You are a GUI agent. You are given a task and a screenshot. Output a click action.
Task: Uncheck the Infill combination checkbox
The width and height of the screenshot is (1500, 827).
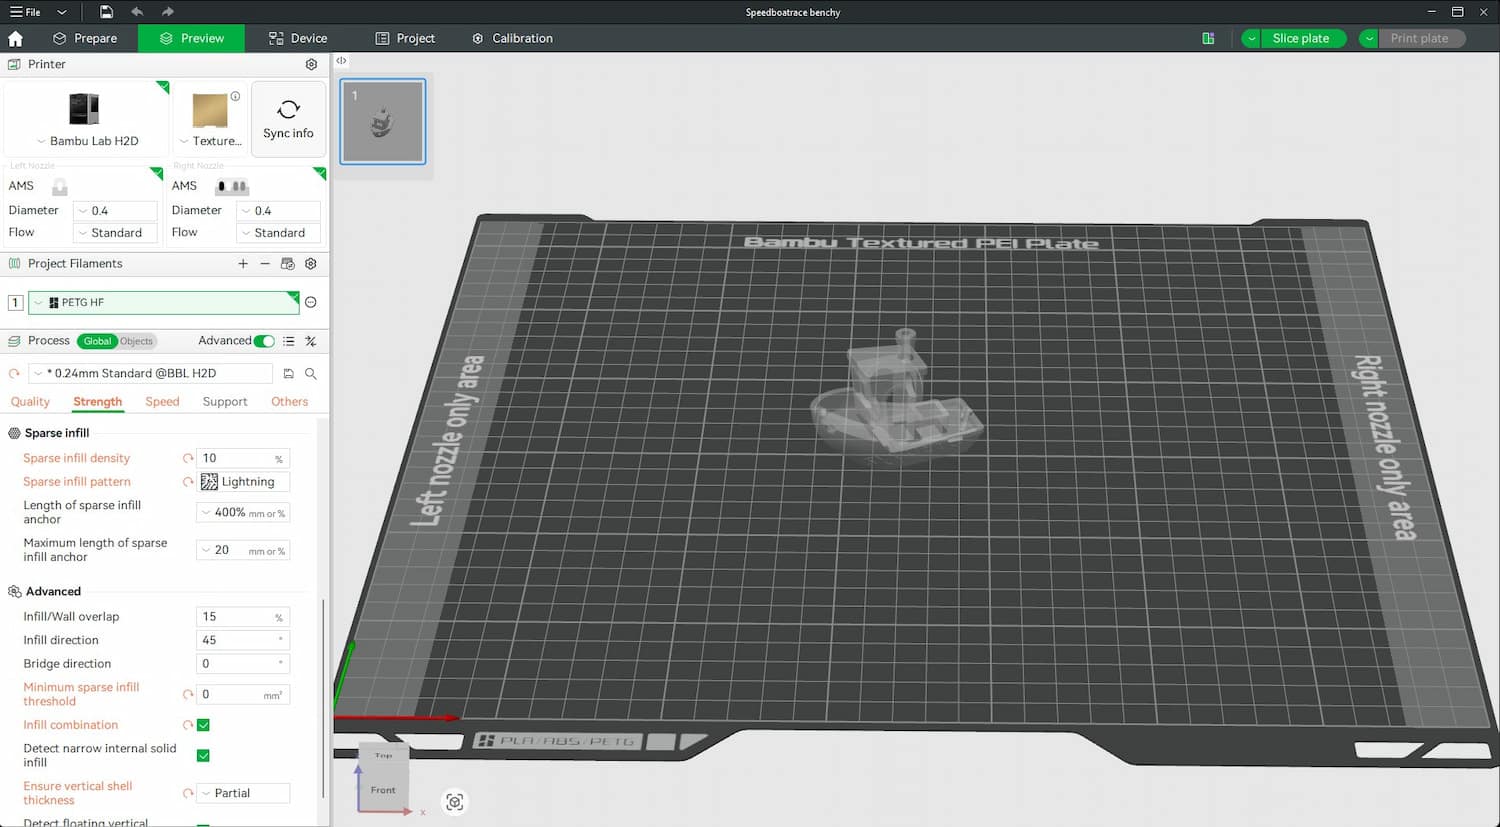[x=203, y=725]
